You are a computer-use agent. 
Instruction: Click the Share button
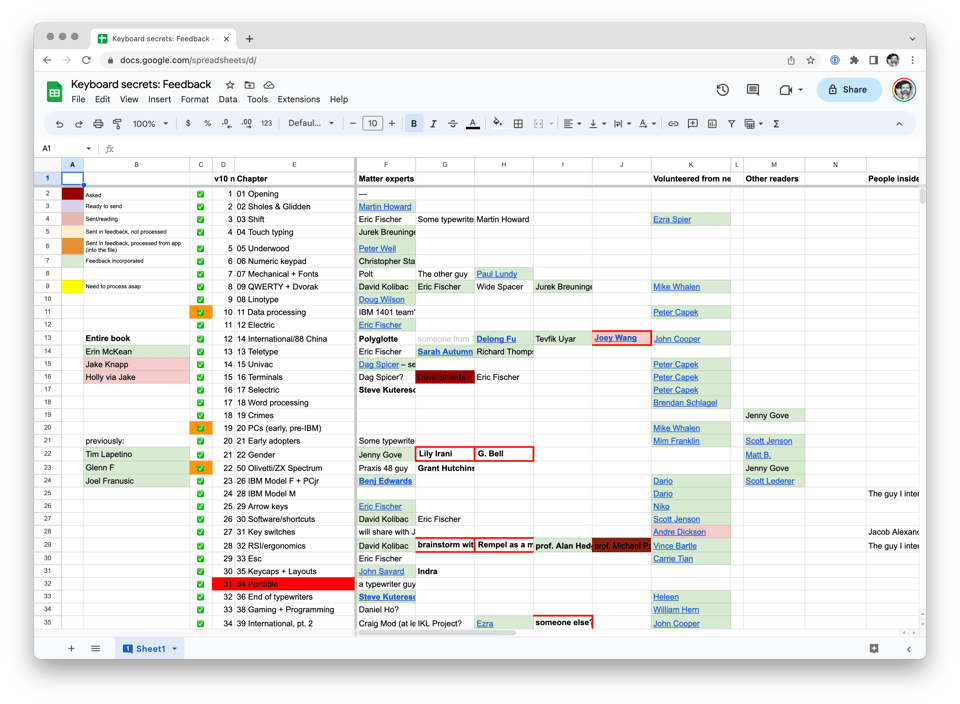[848, 89]
